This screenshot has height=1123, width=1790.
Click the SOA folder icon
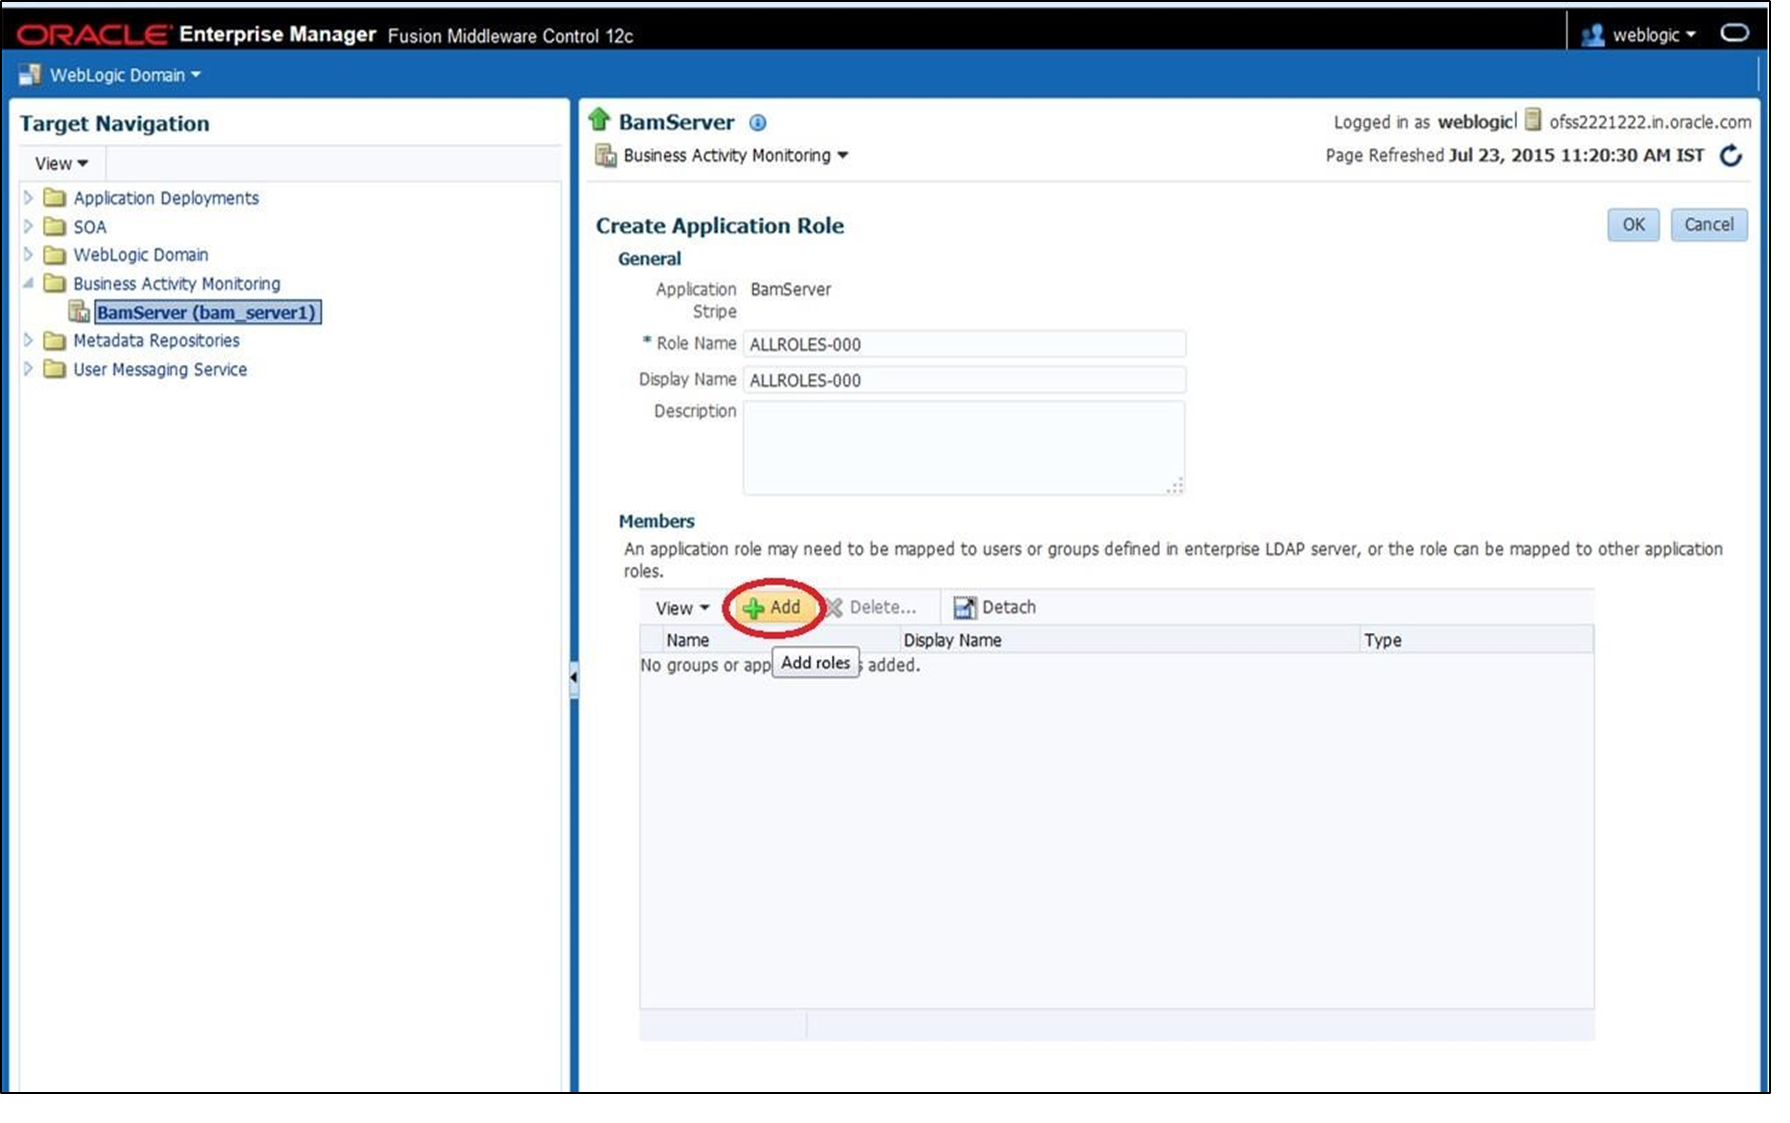55,227
